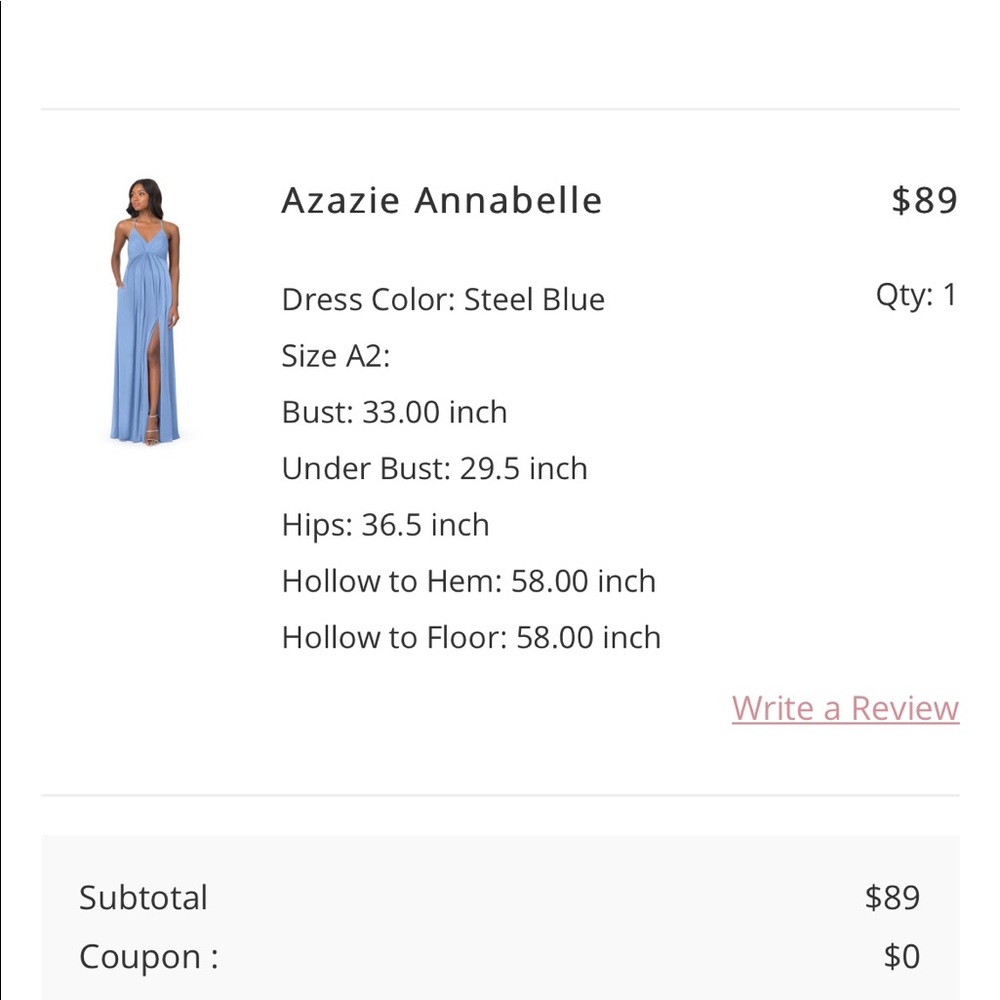
Task: Select the Hips: 36.5 inch text
Action: [x=386, y=524]
